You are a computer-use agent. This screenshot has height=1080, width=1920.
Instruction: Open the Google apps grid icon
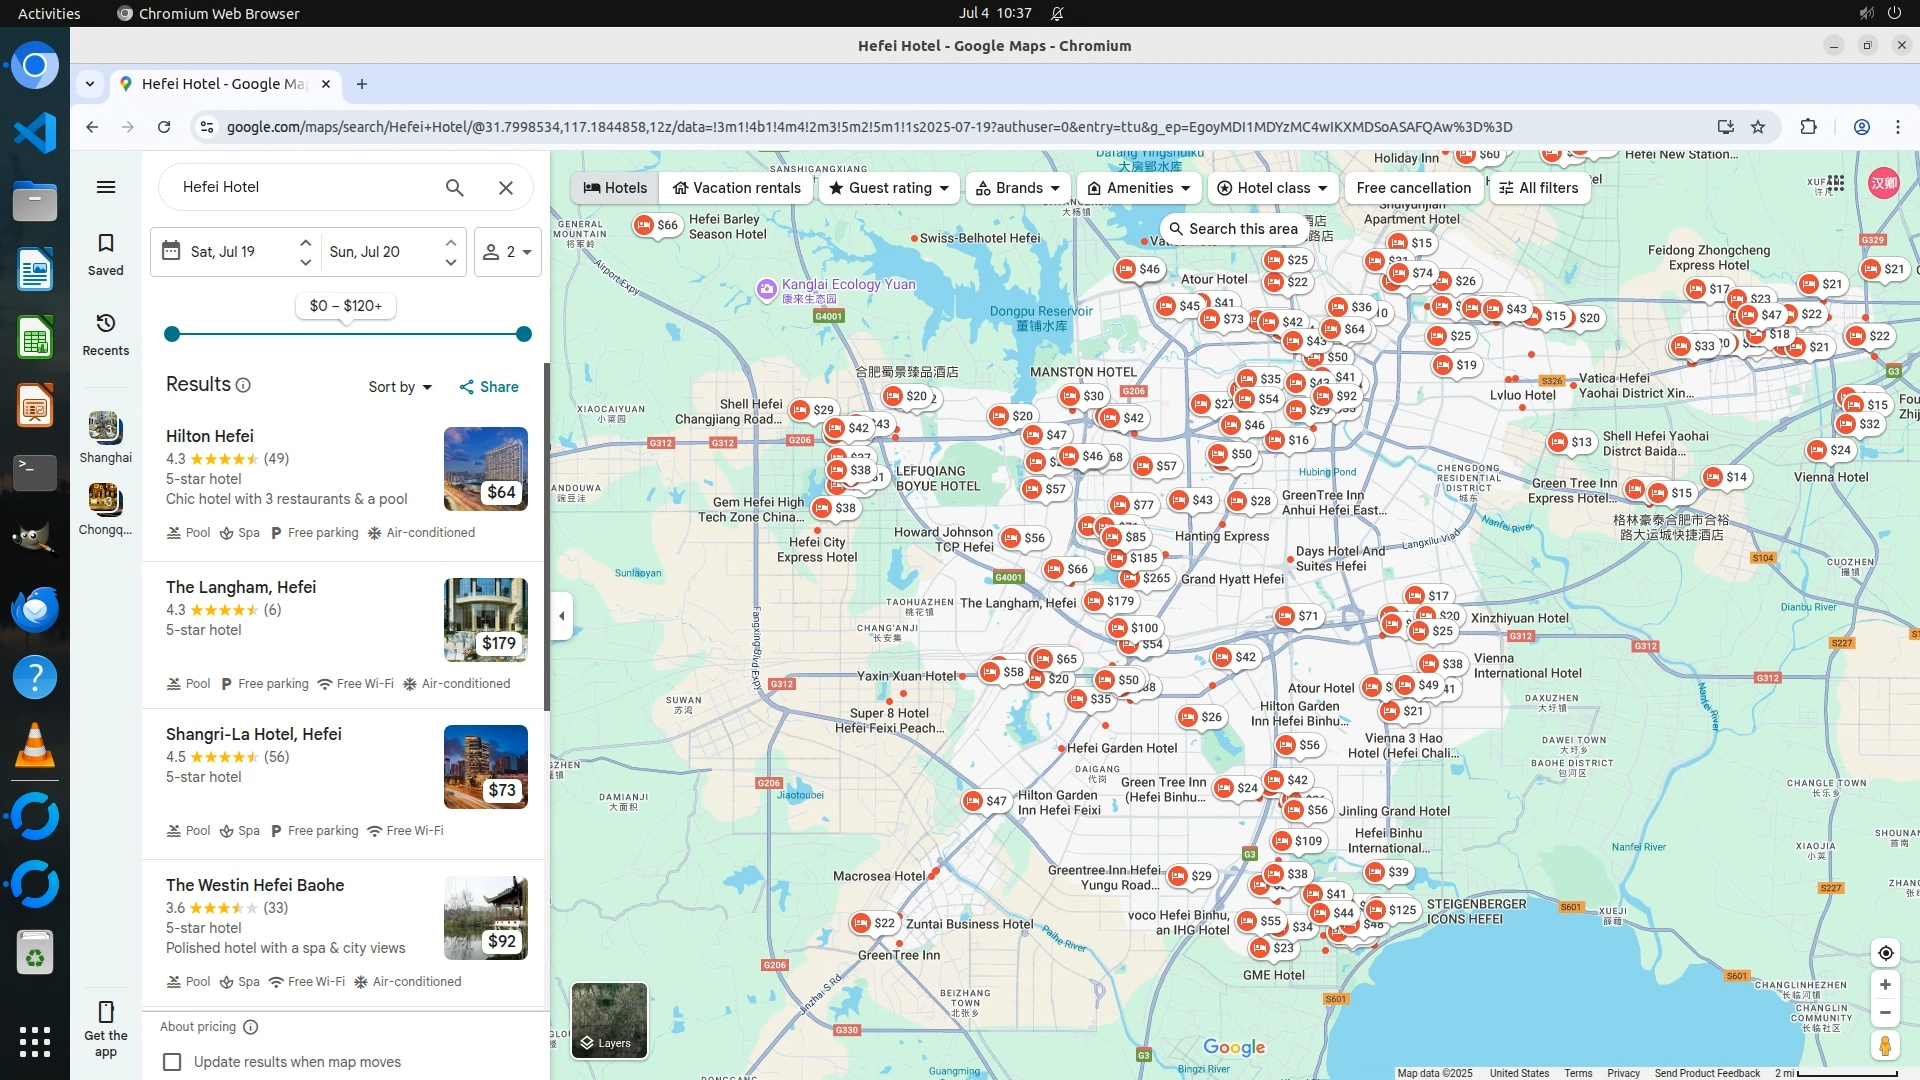pyautogui.click(x=1835, y=183)
